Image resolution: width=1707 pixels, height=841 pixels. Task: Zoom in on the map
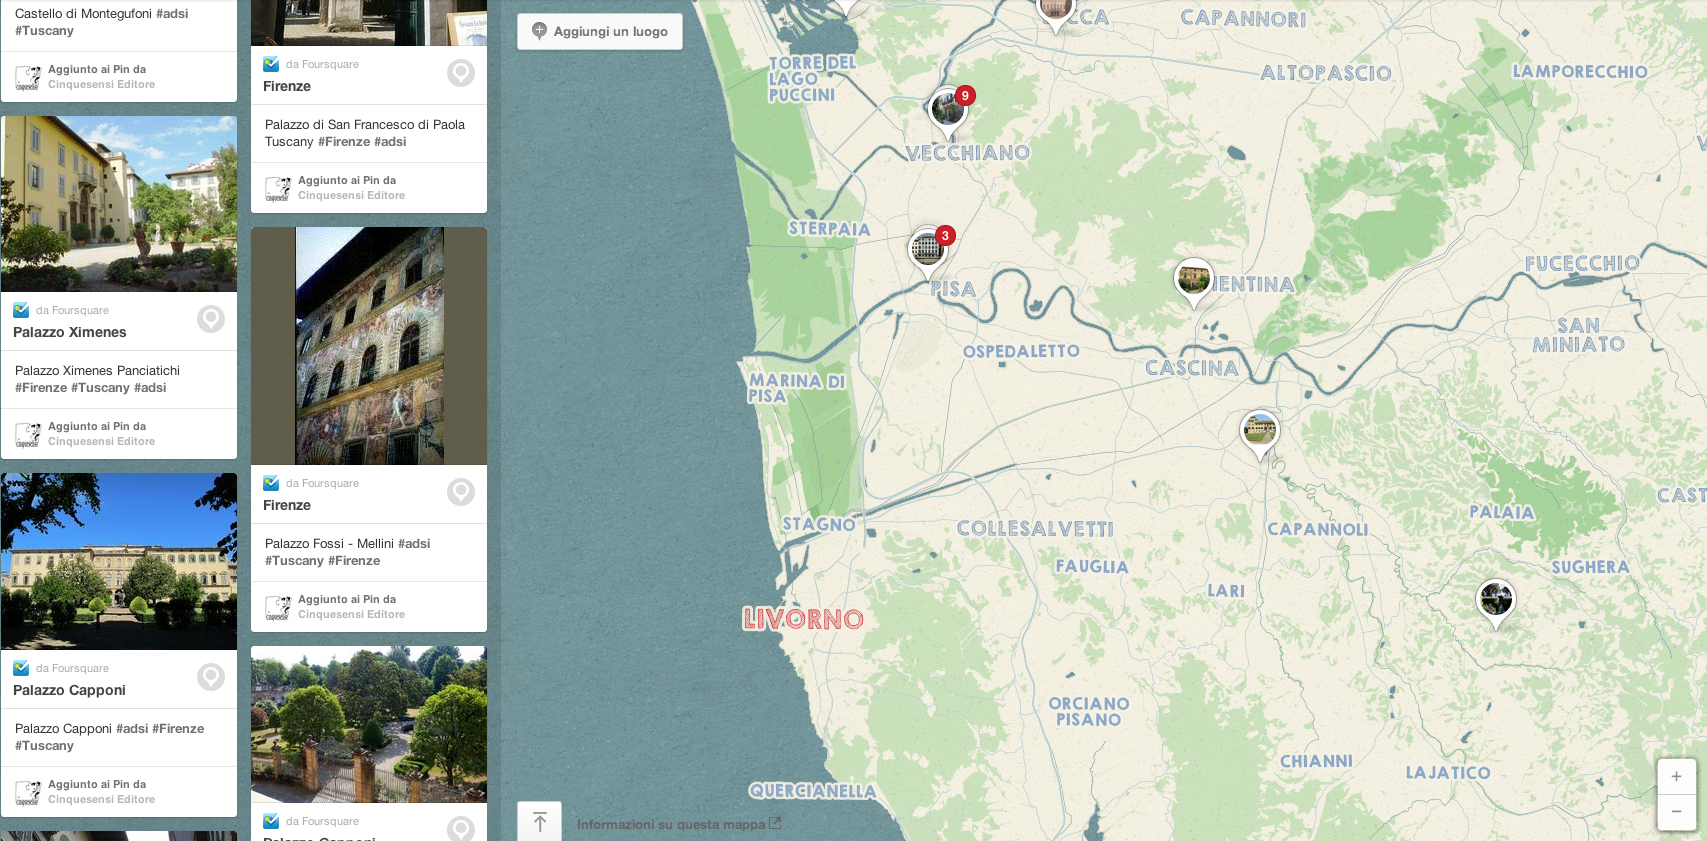pos(1676,777)
